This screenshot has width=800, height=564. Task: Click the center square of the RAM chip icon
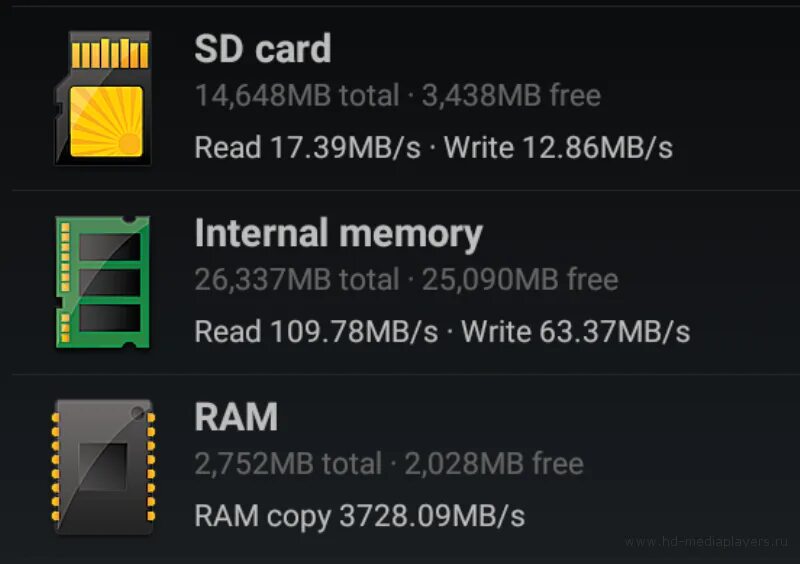(102, 468)
